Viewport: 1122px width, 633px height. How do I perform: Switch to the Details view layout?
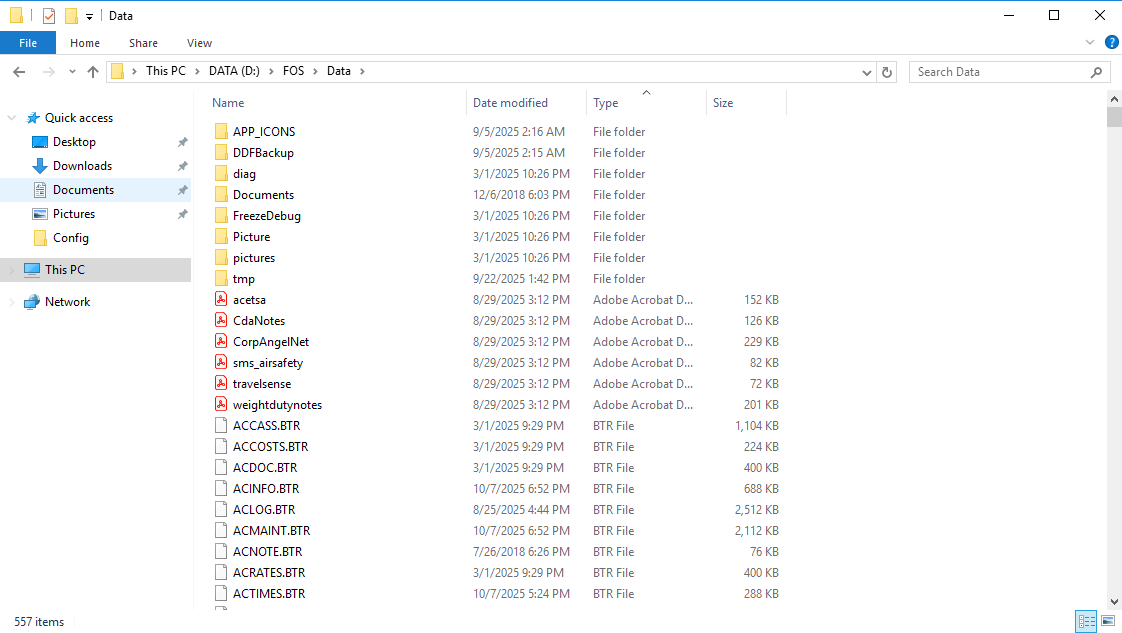coord(1086,622)
